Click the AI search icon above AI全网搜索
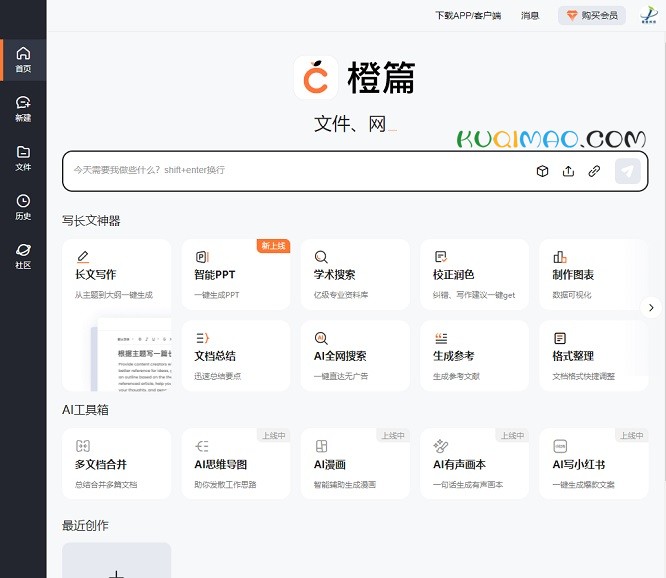Screen dimensions: 666x578 point(321,338)
